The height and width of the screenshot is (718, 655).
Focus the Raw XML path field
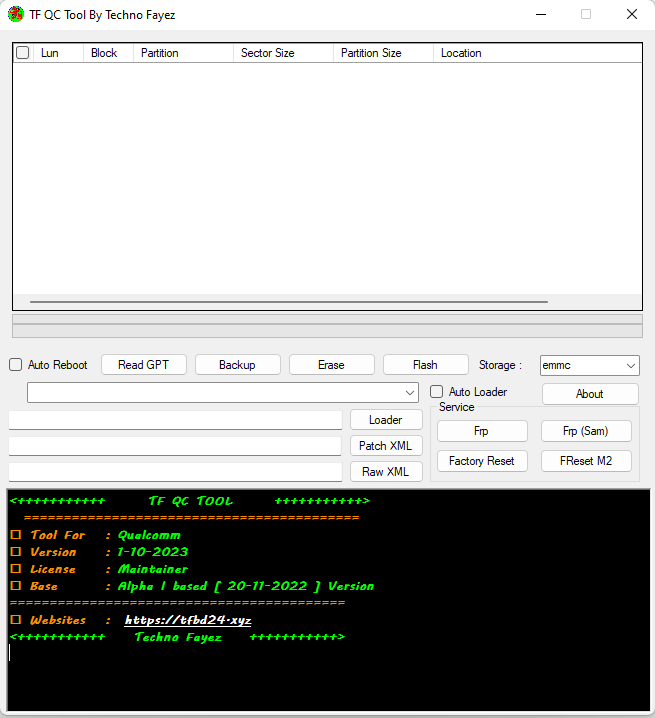click(175, 472)
